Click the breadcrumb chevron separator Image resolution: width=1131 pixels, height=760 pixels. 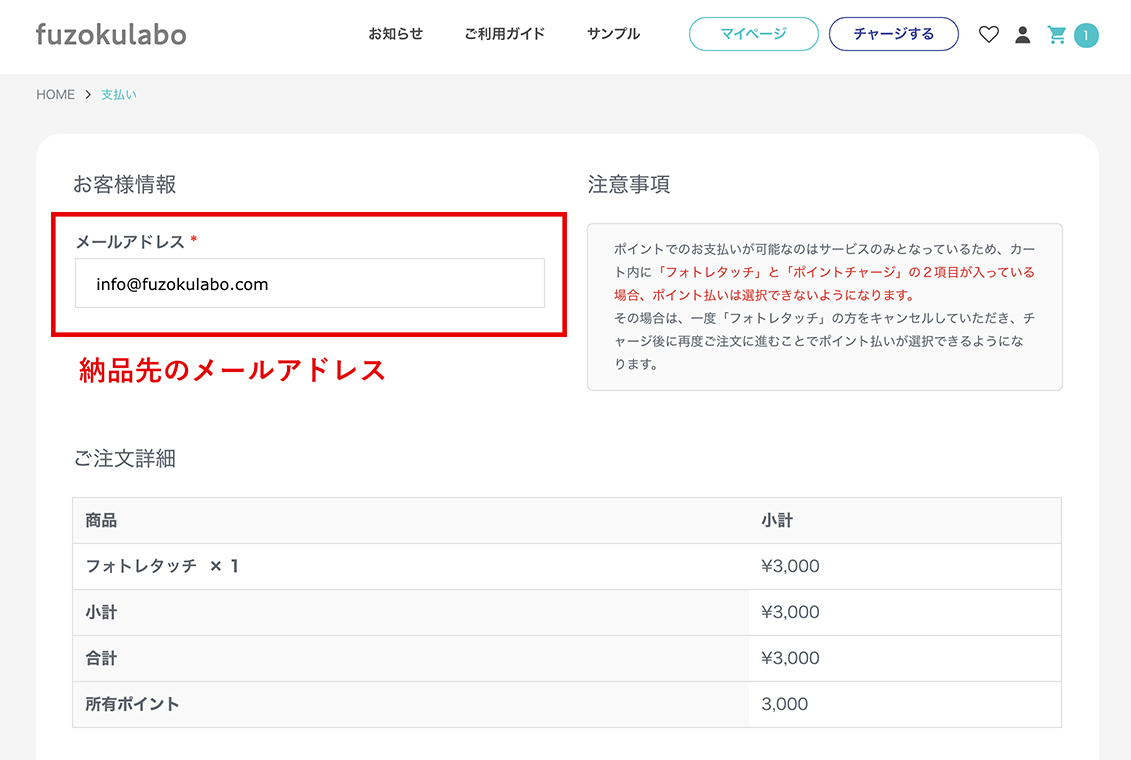click(x=88, y=95)
